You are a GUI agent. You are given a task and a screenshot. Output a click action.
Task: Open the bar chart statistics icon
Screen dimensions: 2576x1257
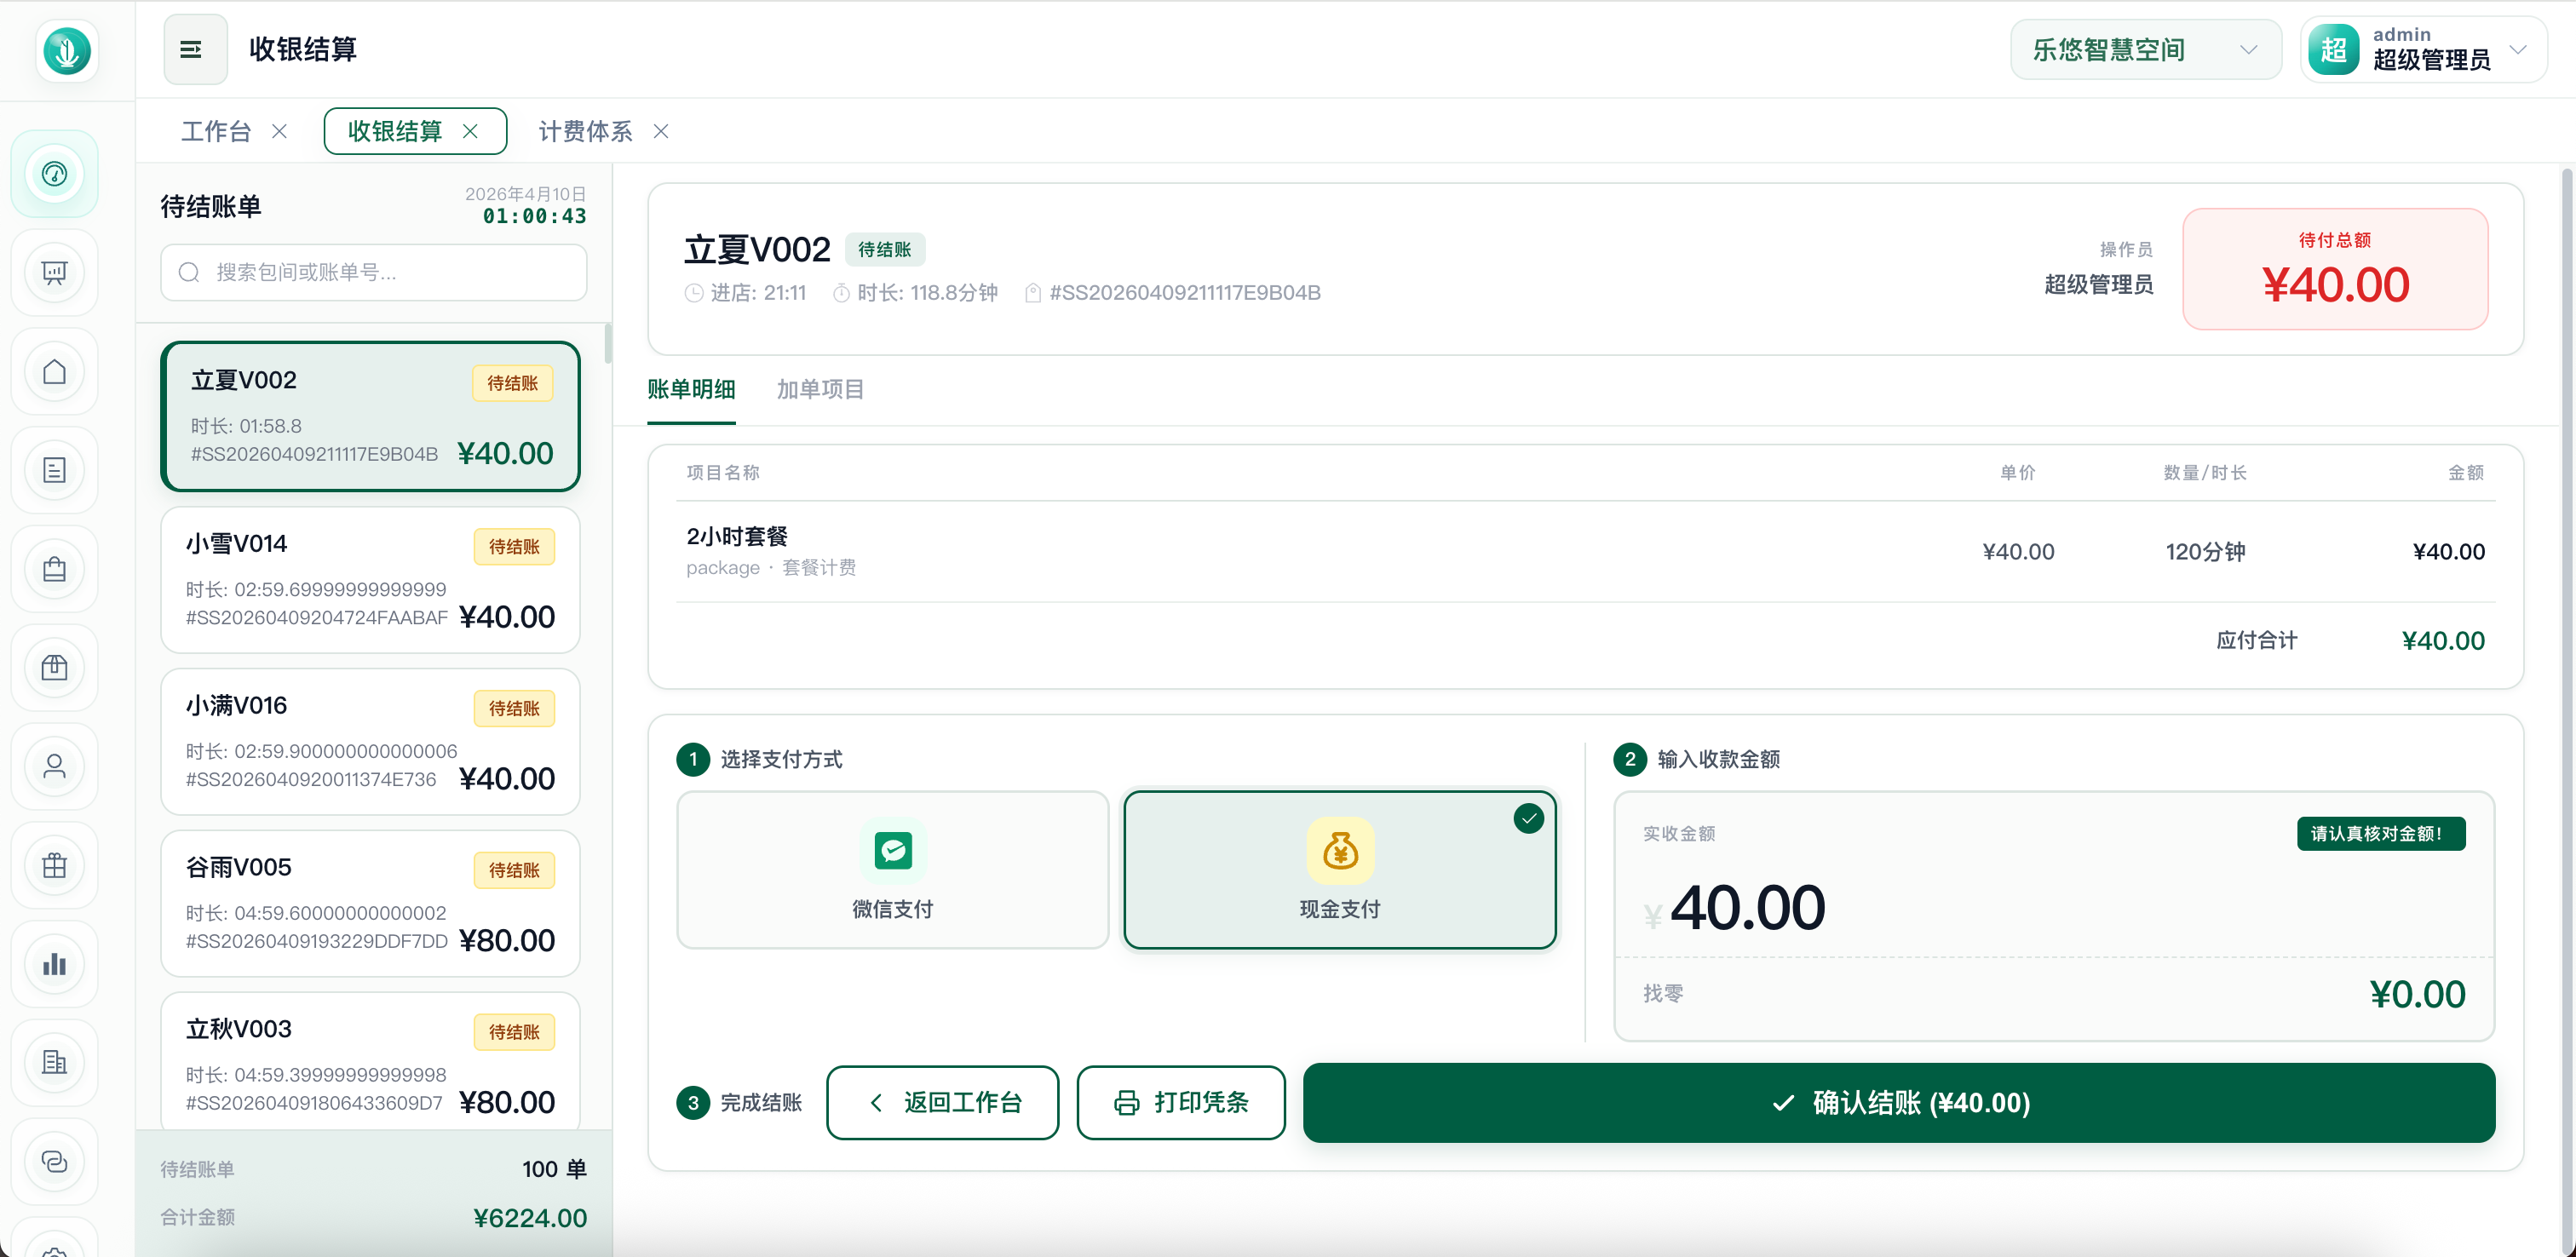(54, 964)
